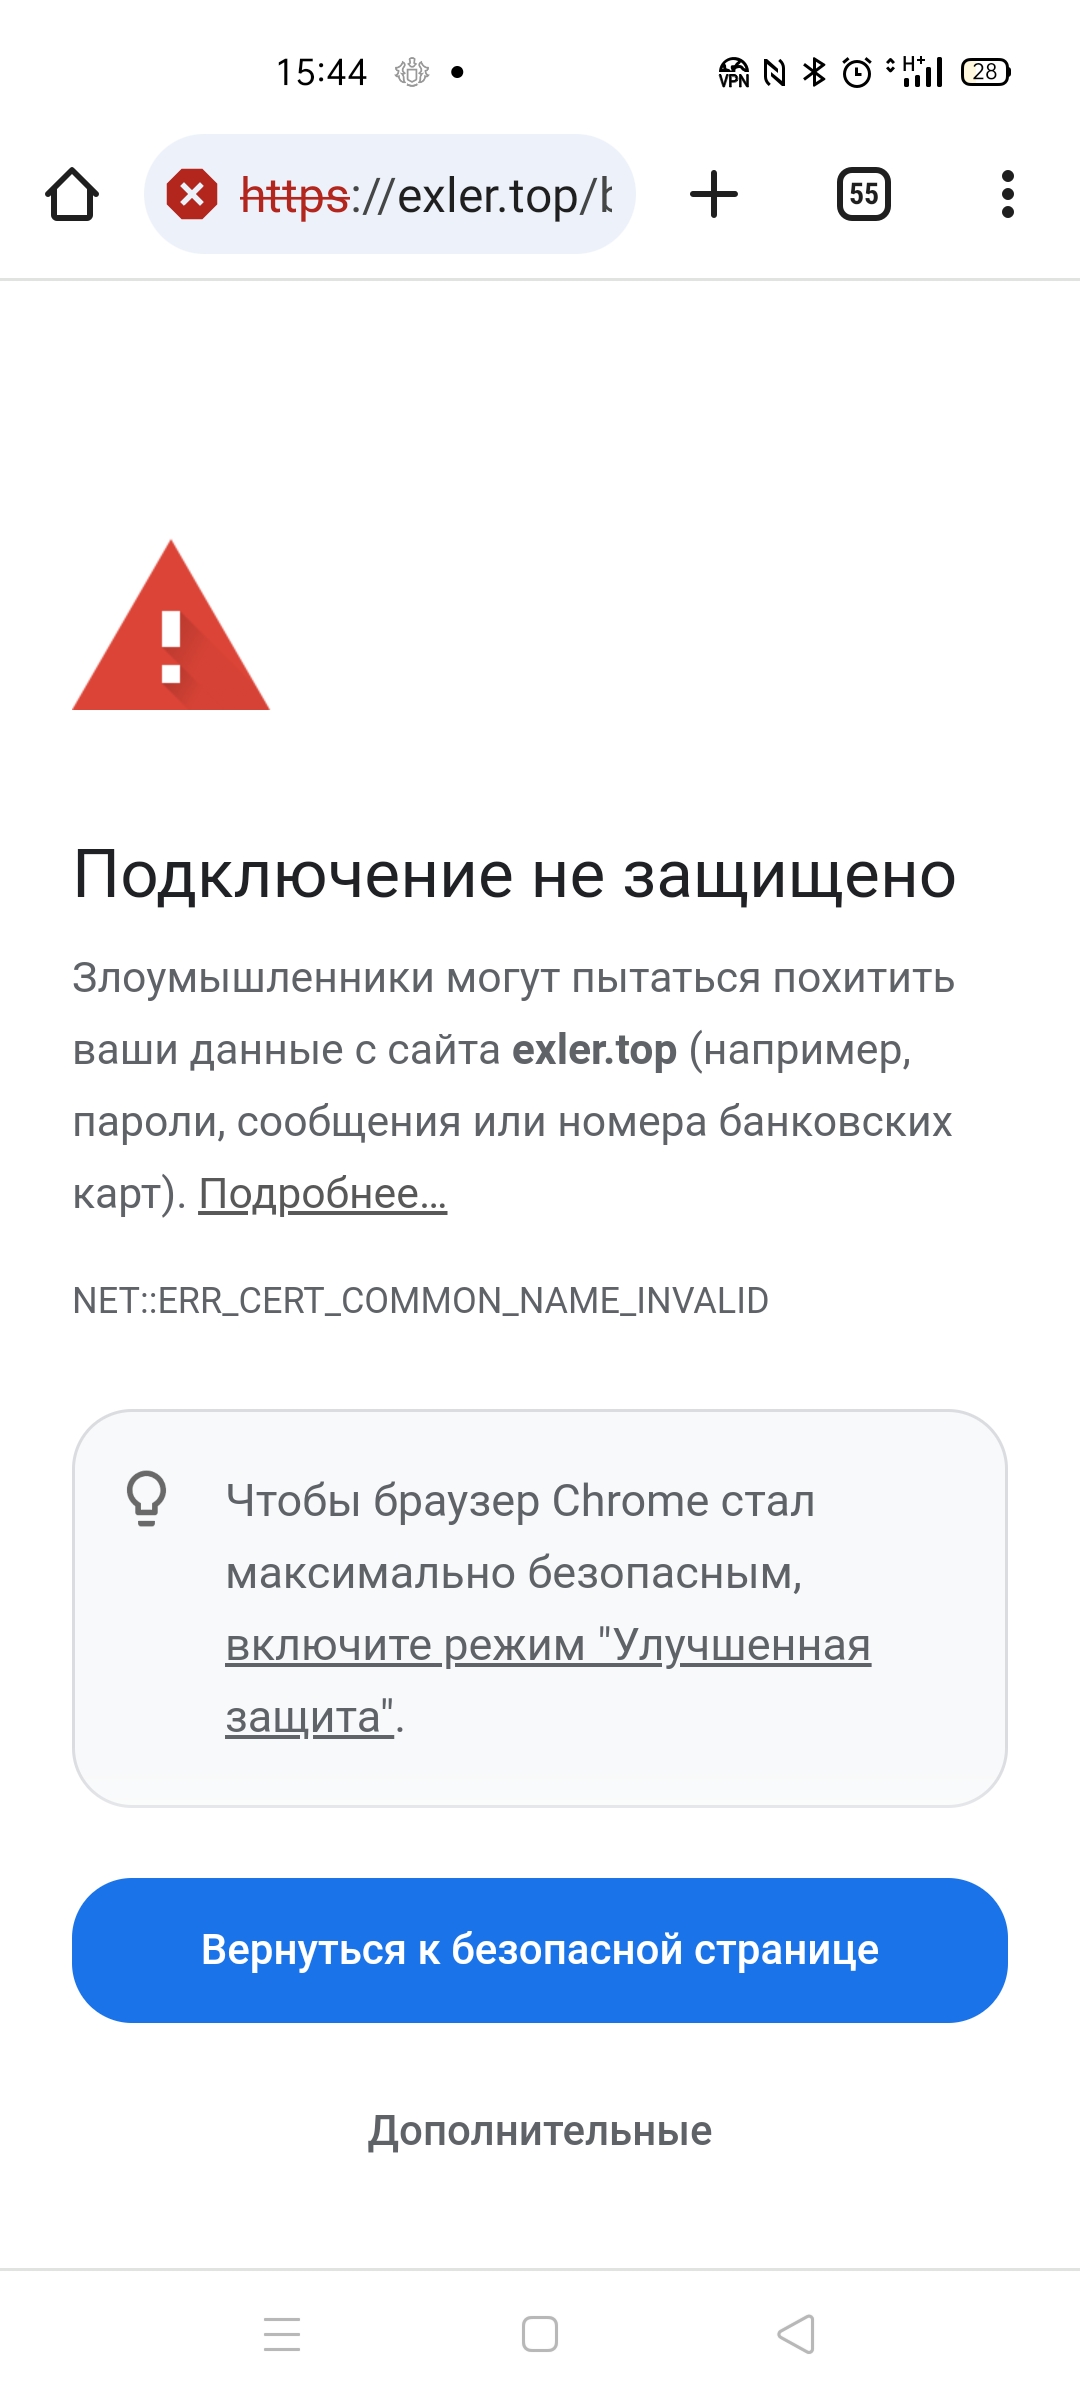Image resolution: width=1080 pixels, height=2400 pixels.
Task: Open Chrome three-dot menu
Action: [x=1007, y=194]
